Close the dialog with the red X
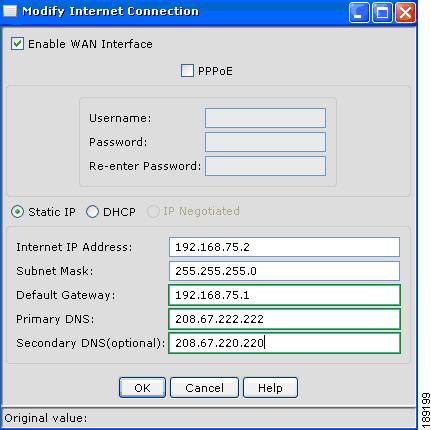 (x=405, y=12)
